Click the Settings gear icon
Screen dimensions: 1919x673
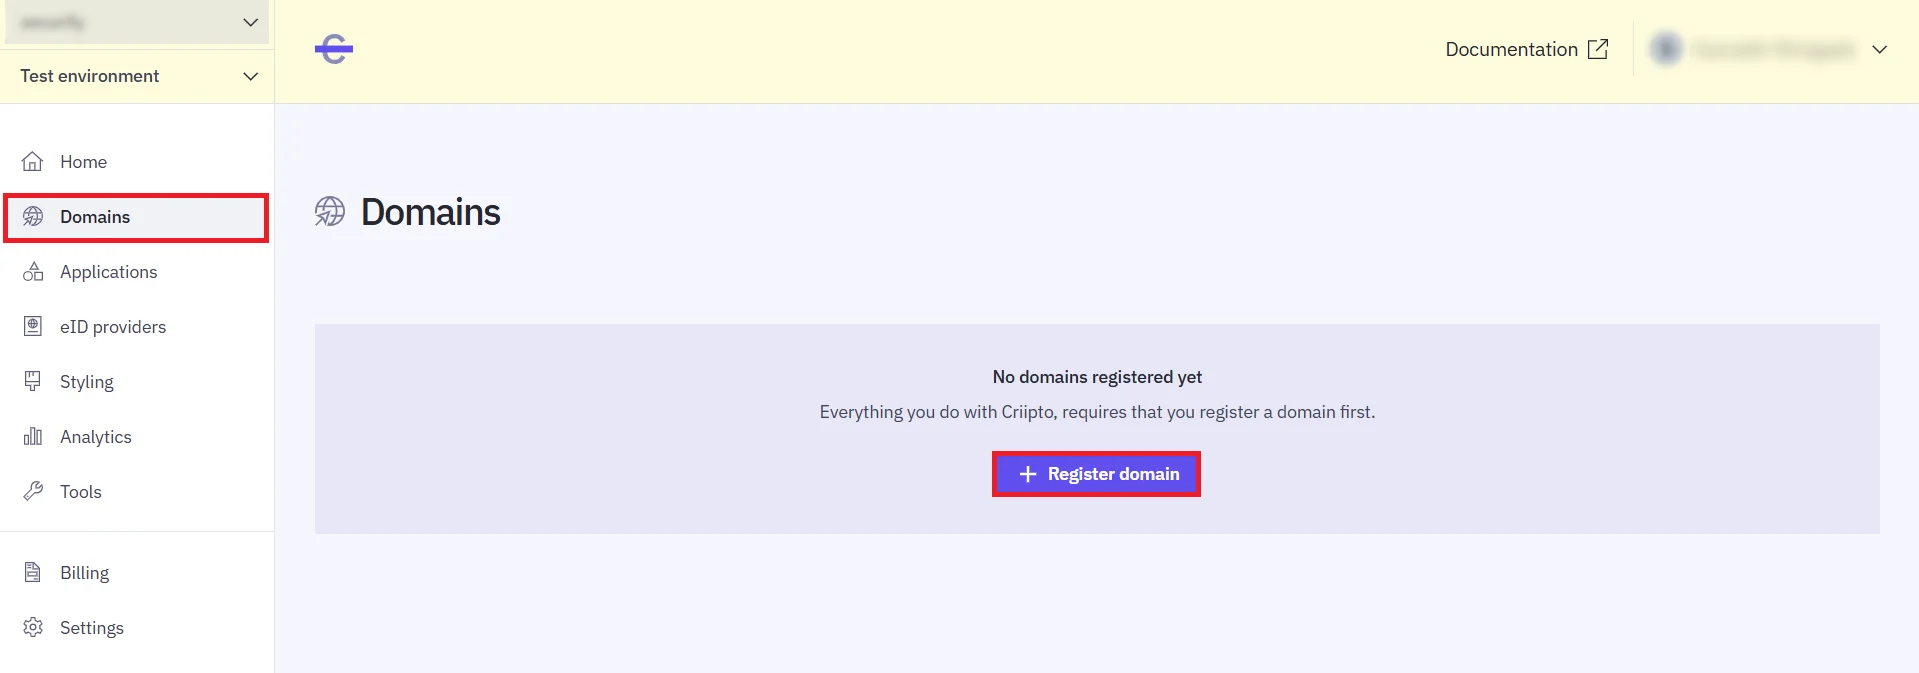(x=33, y=627)
